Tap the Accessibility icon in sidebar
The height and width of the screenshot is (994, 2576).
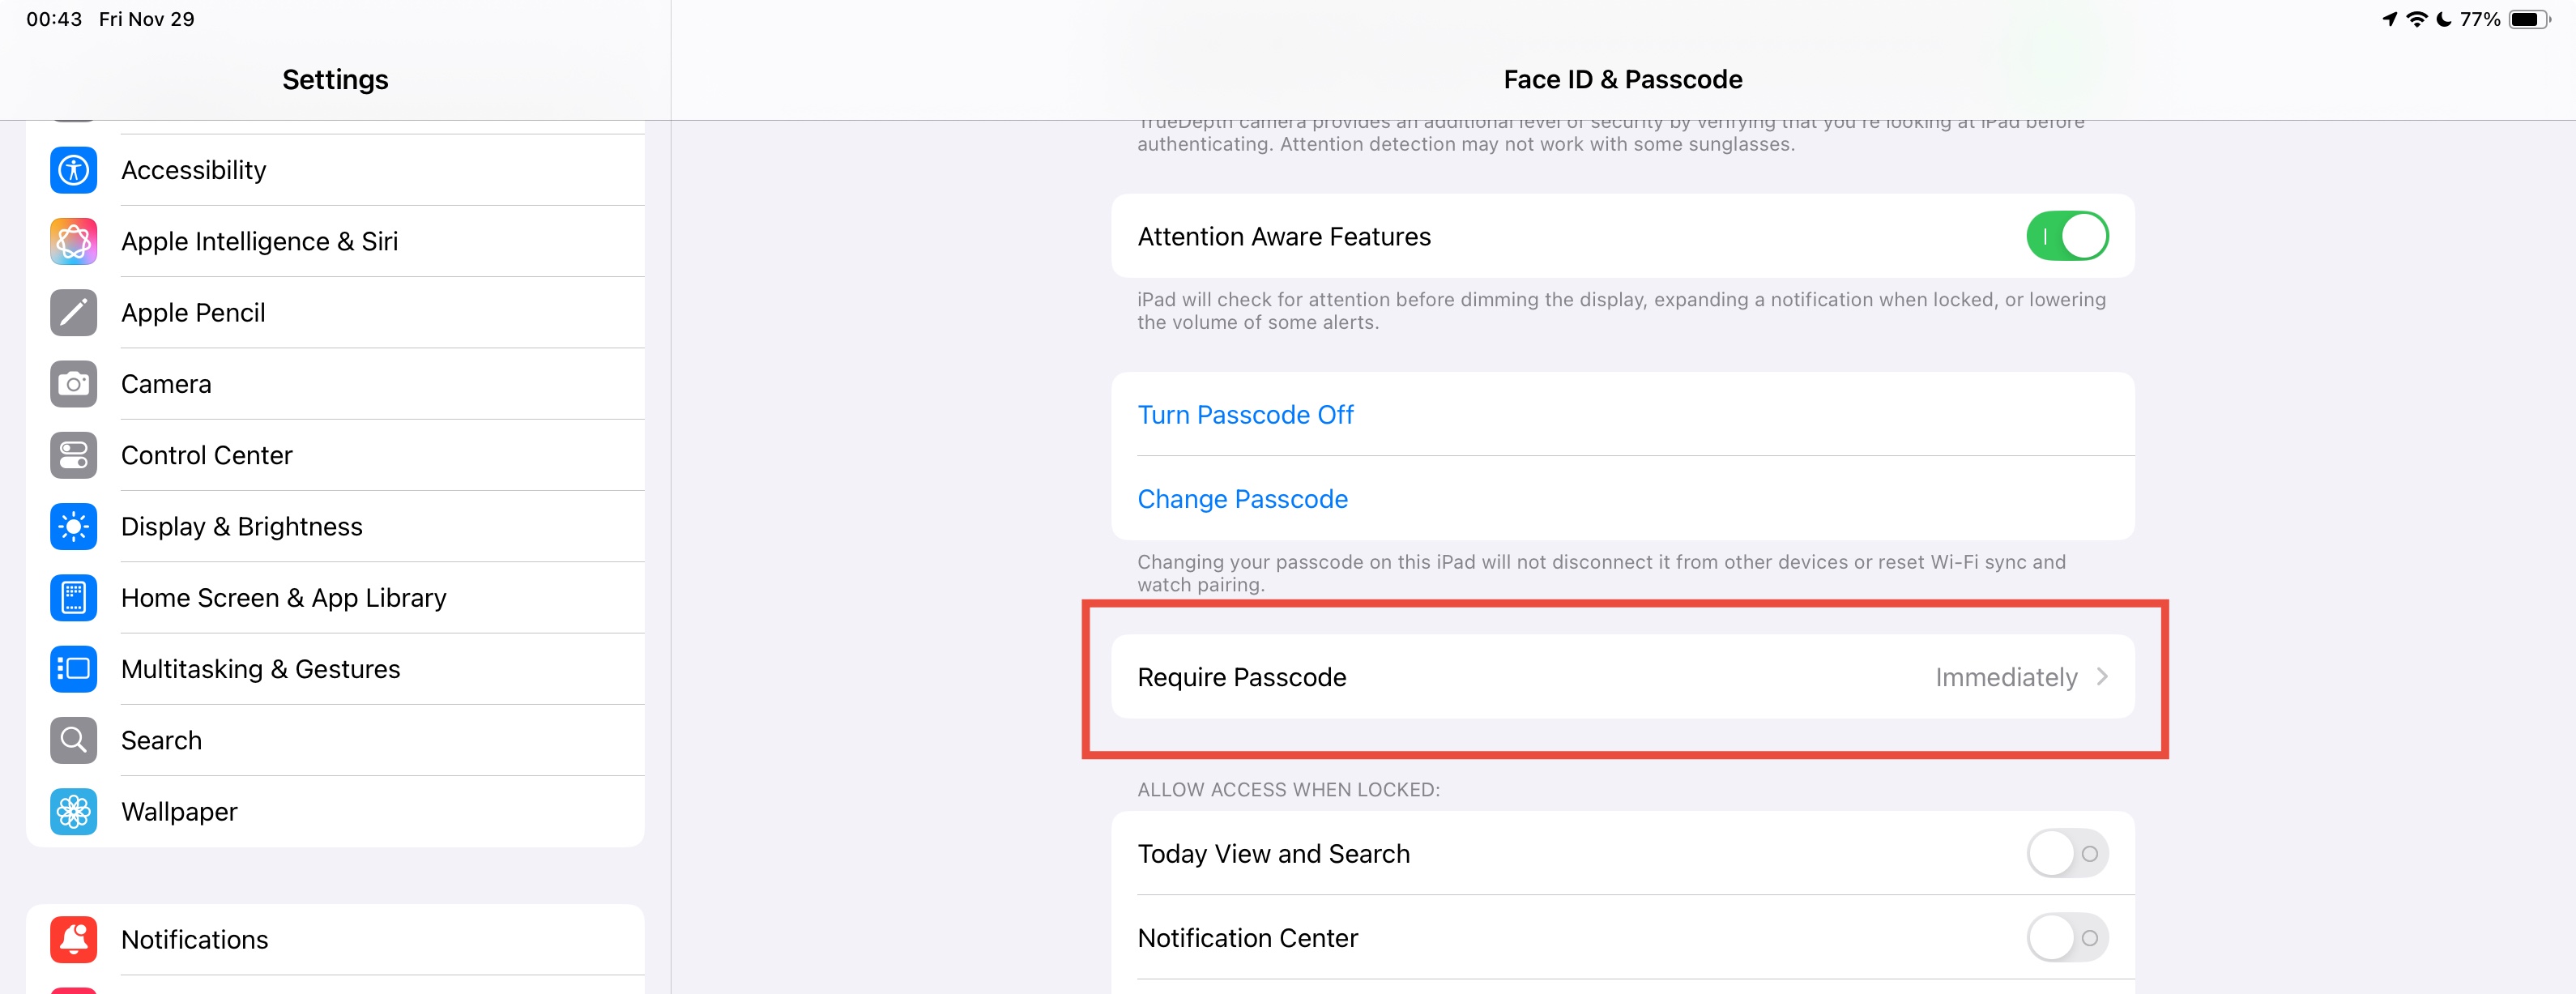tap(73, 170)
